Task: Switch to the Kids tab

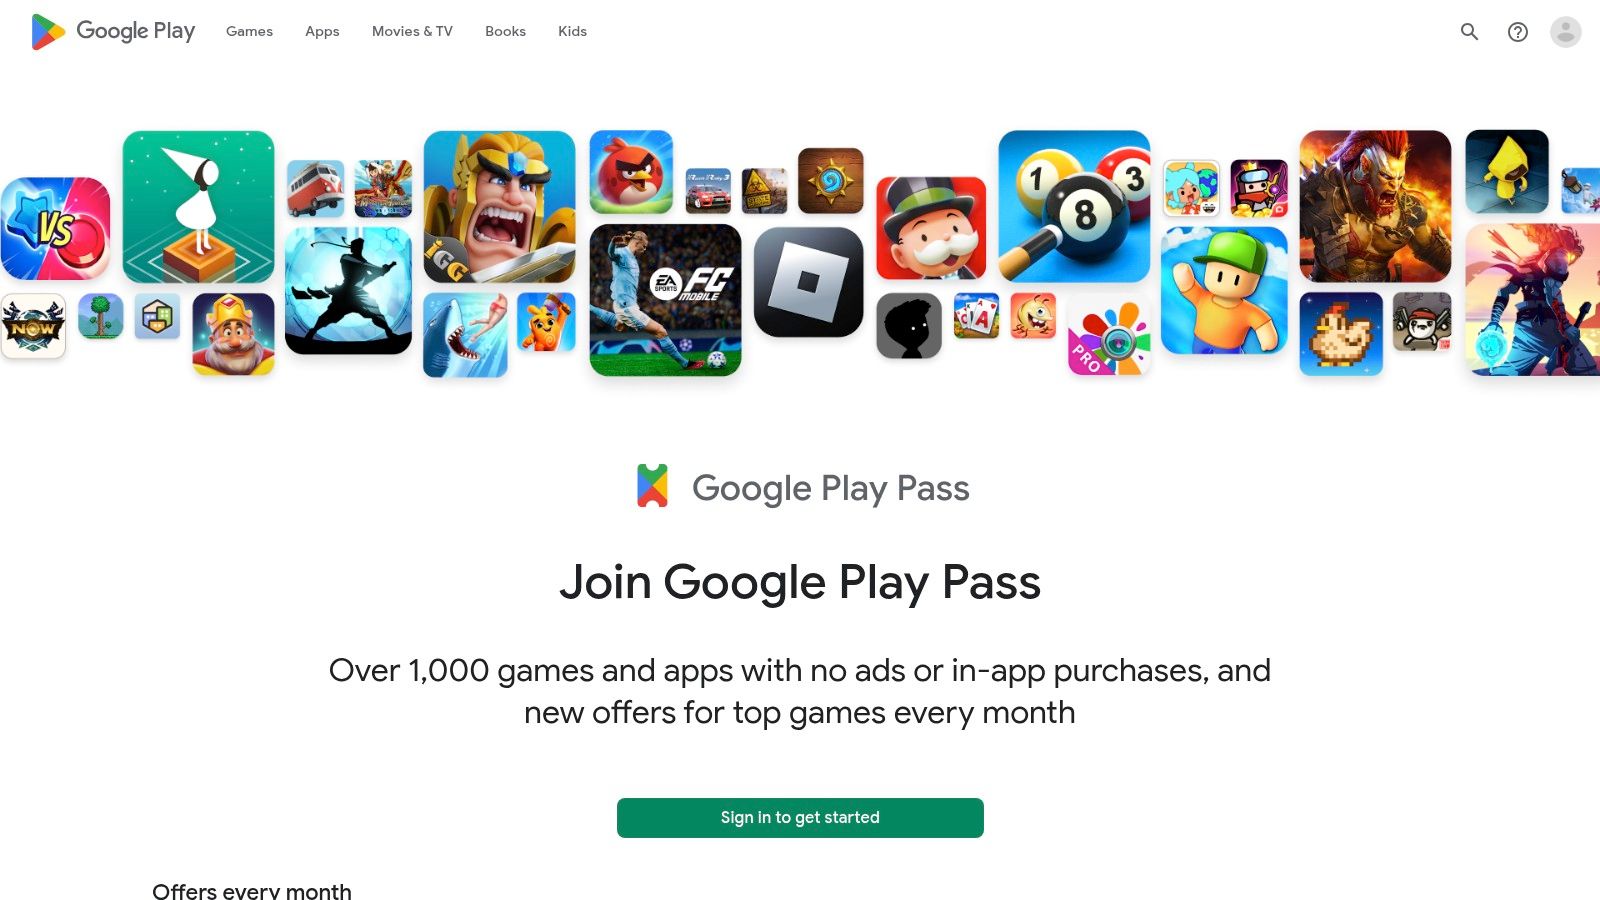Action: pos(572,31)
